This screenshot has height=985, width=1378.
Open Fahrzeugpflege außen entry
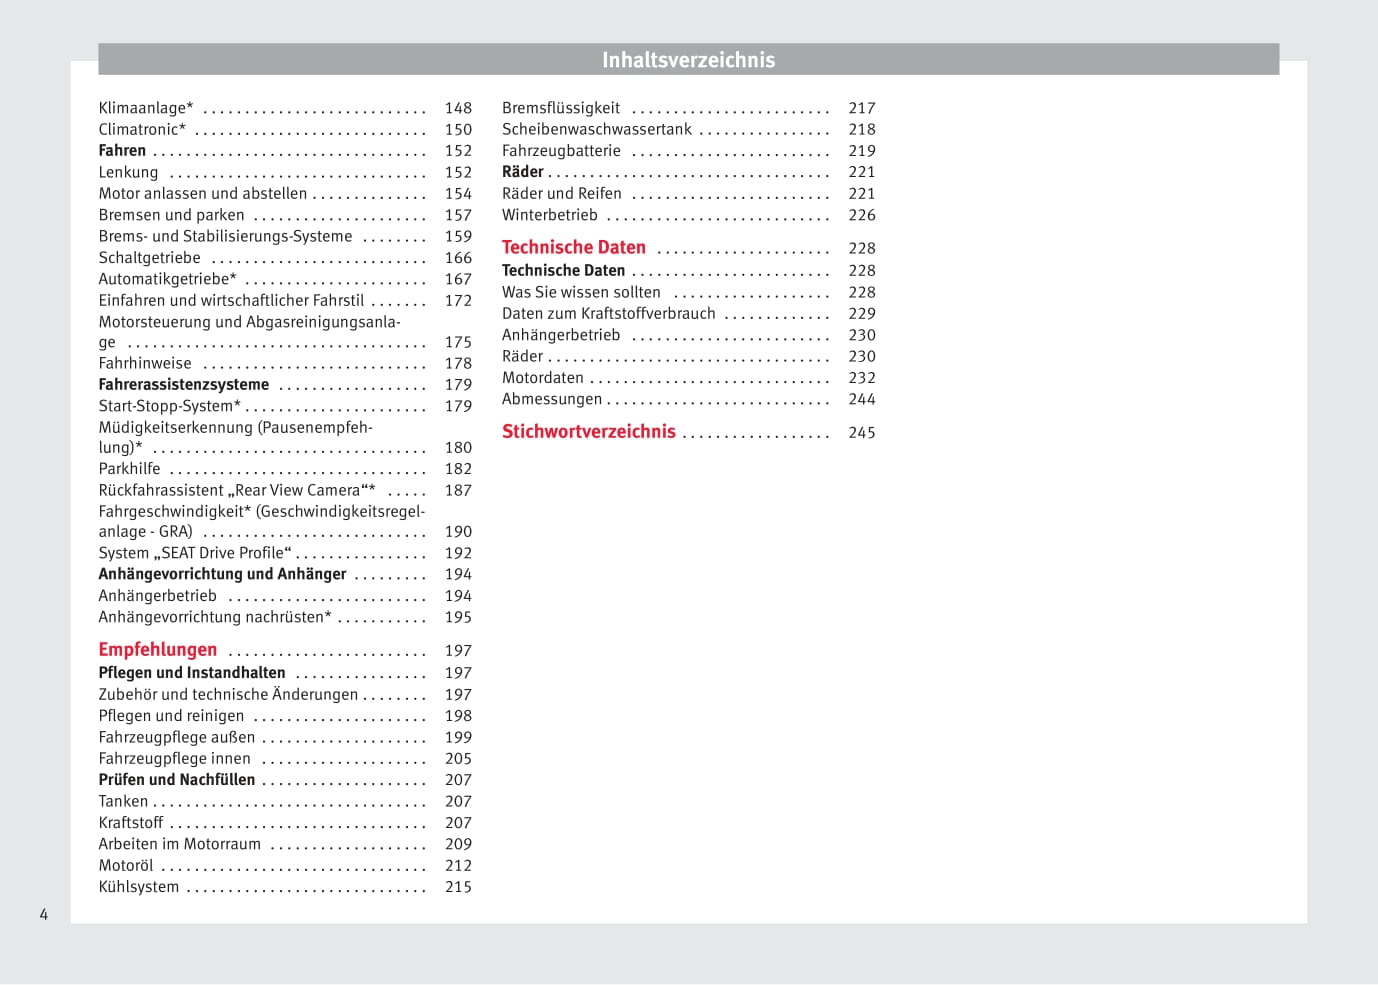[177, 738]
